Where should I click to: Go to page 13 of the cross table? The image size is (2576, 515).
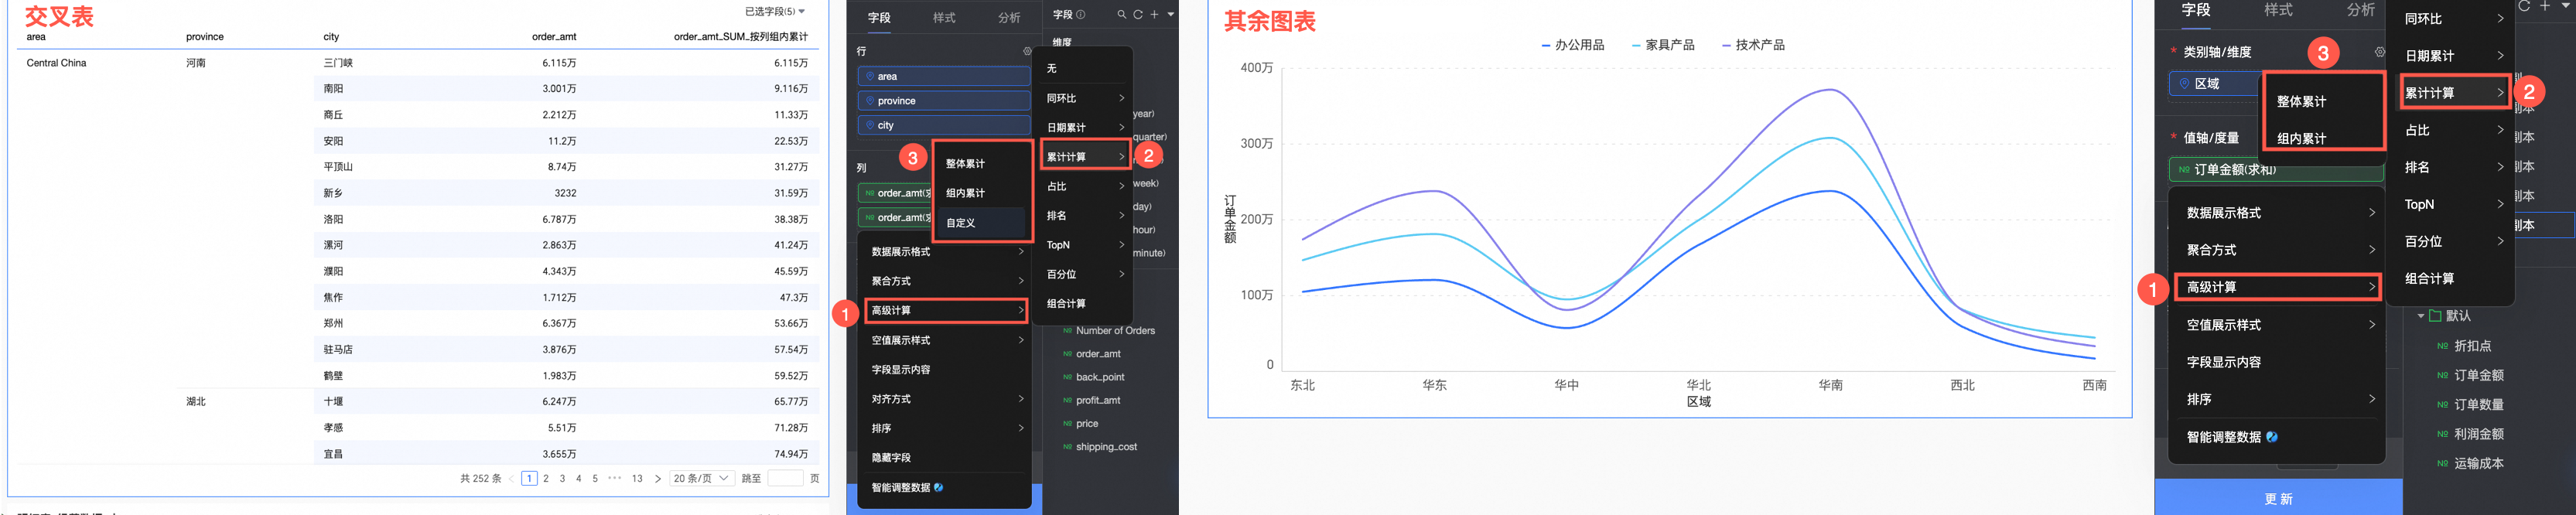coord(637,478)
